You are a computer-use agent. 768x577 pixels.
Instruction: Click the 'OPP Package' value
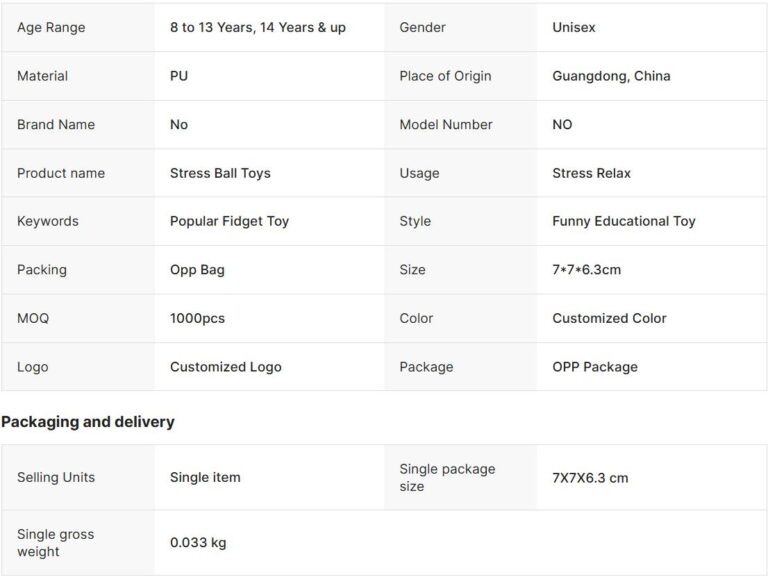(594, 367)
